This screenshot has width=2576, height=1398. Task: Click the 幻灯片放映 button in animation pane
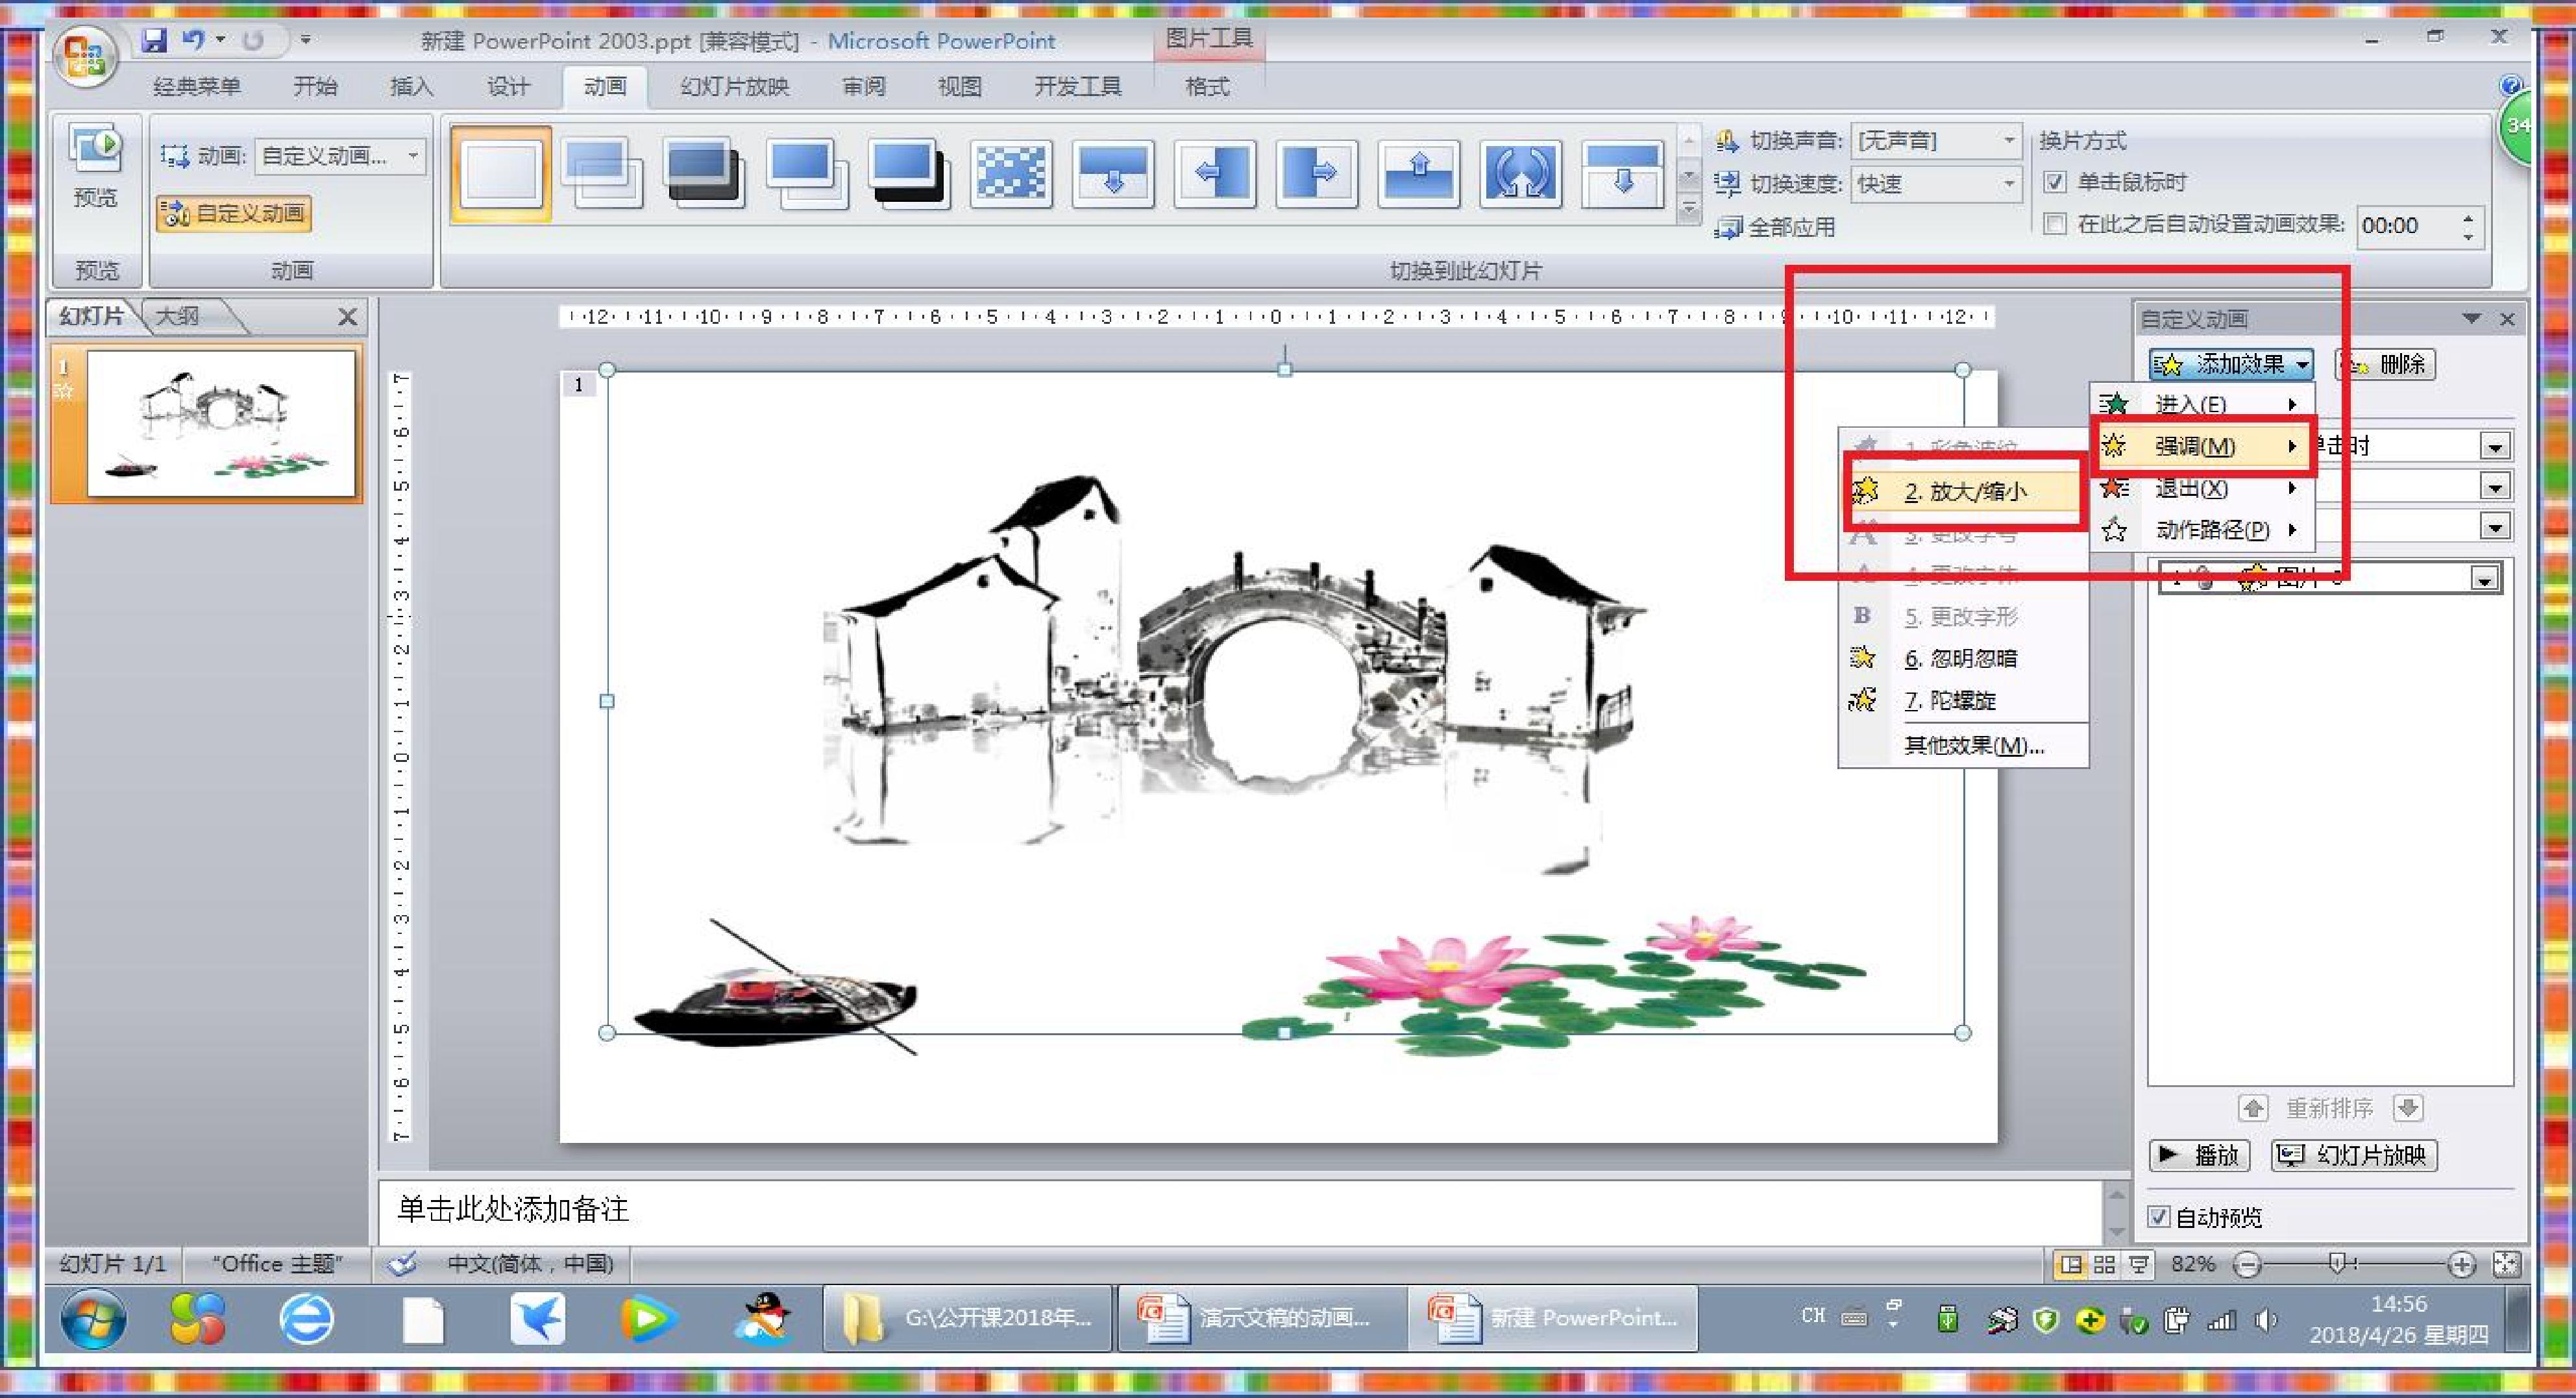(2354, 1155)
